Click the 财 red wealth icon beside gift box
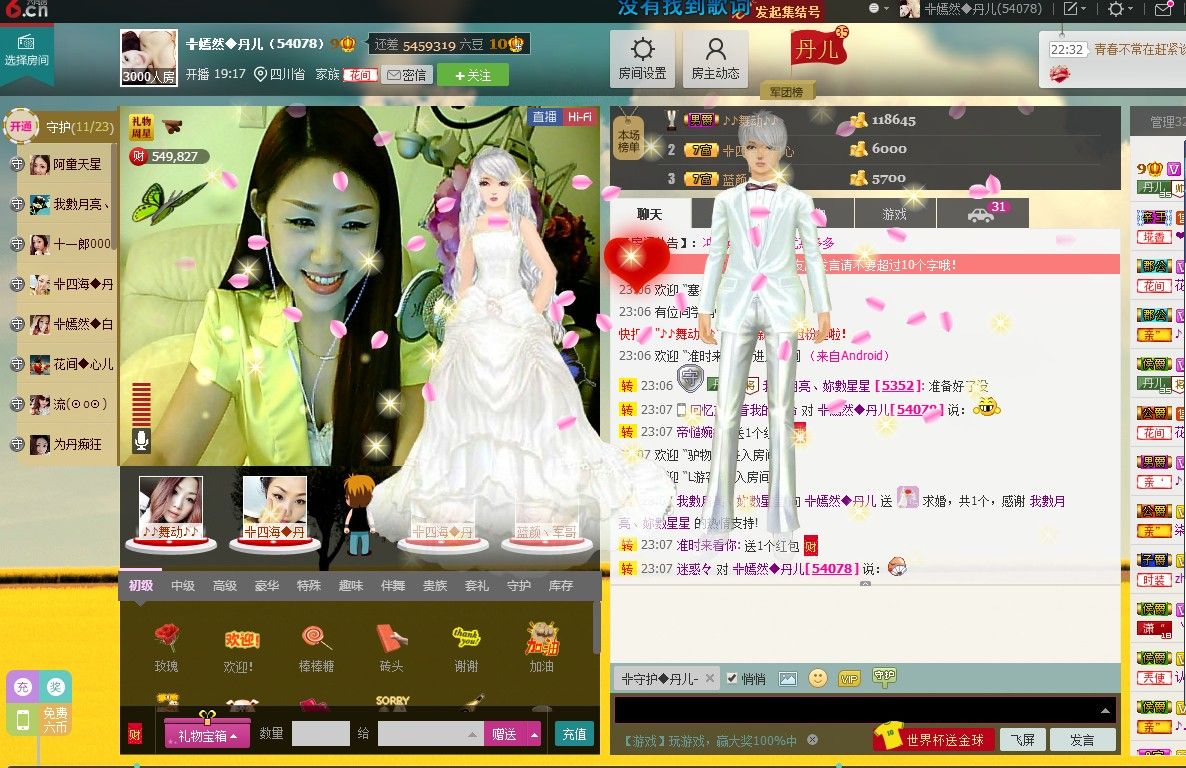The width and height of the screenshot is (1186, 768). [135, 735]
